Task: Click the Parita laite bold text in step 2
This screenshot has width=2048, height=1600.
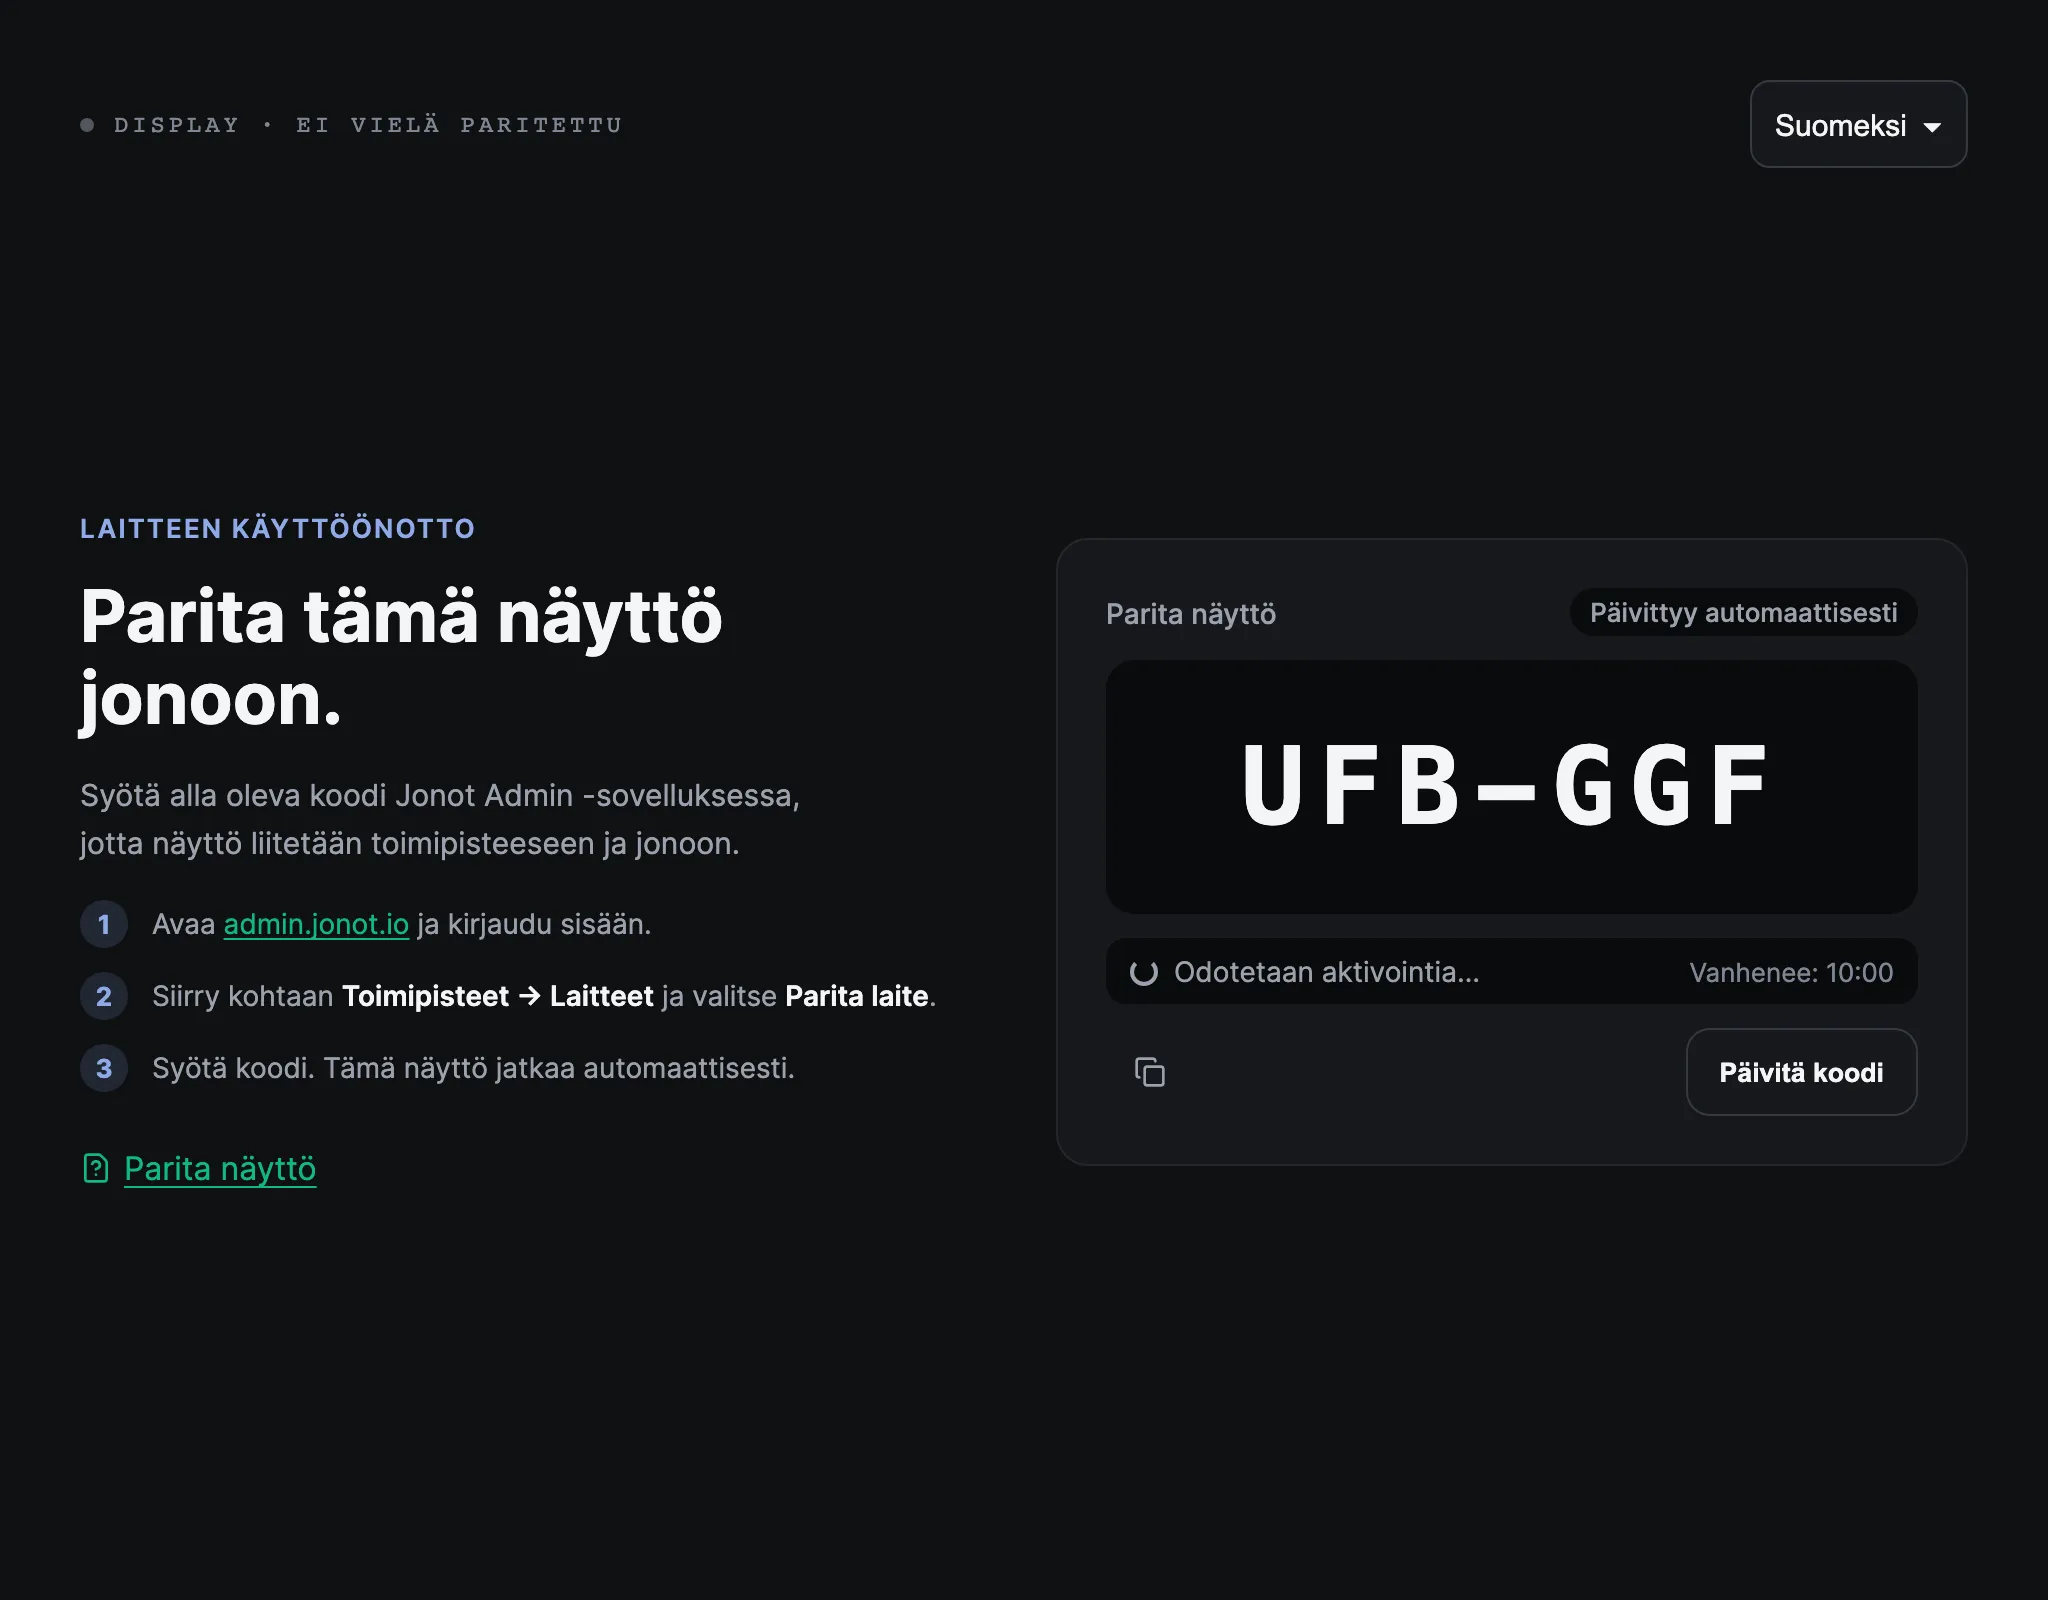Action: [x=857, y=996]
